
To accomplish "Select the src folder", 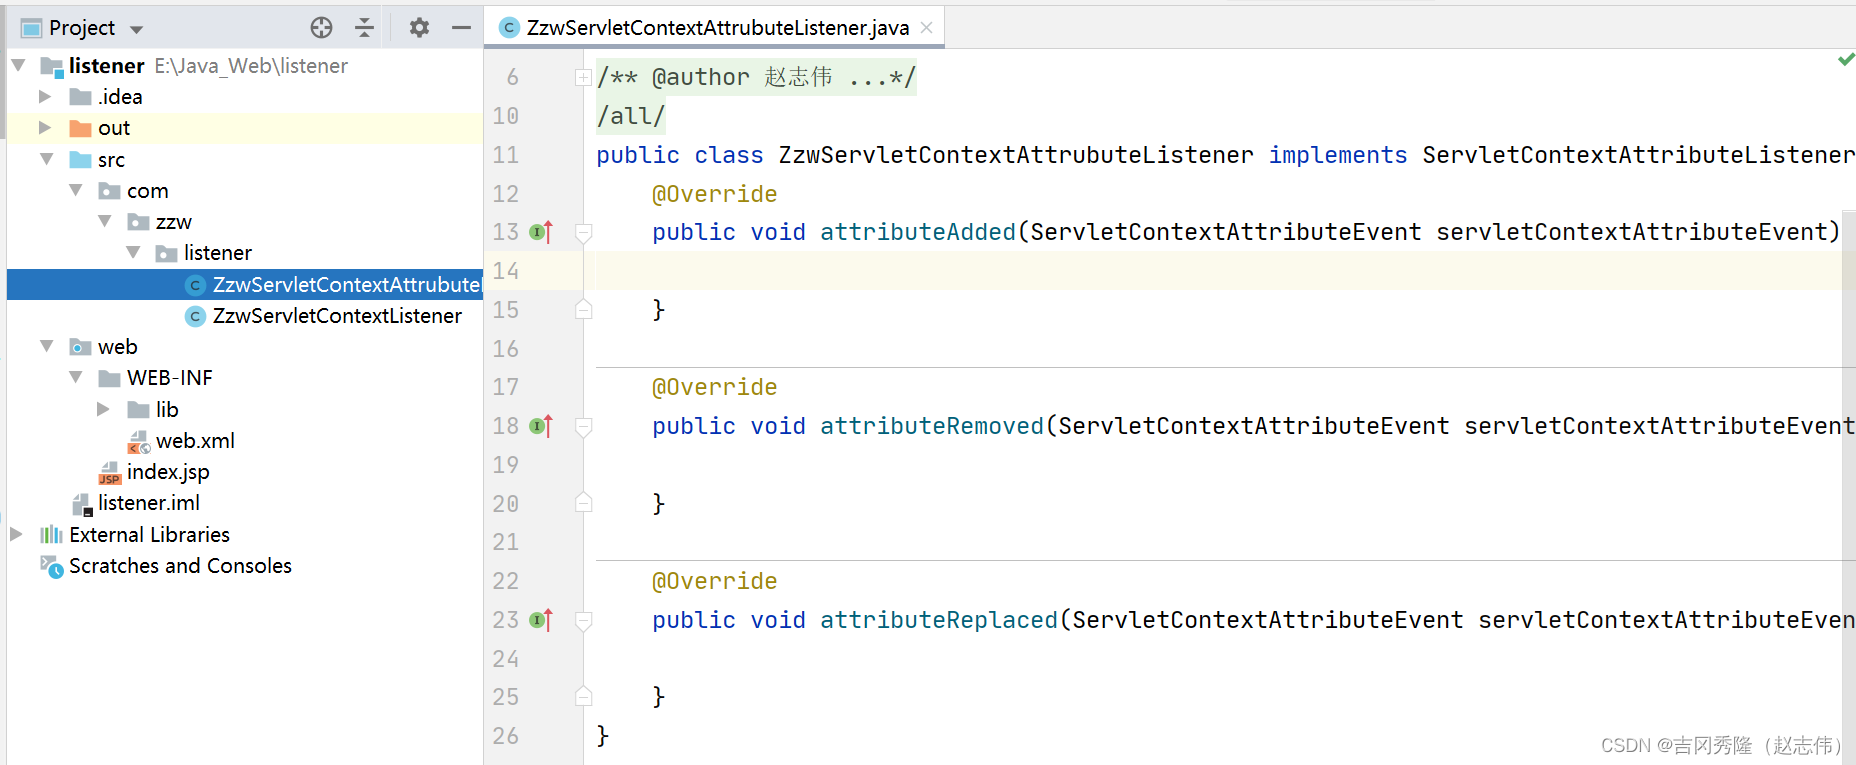I will (111, 160).
